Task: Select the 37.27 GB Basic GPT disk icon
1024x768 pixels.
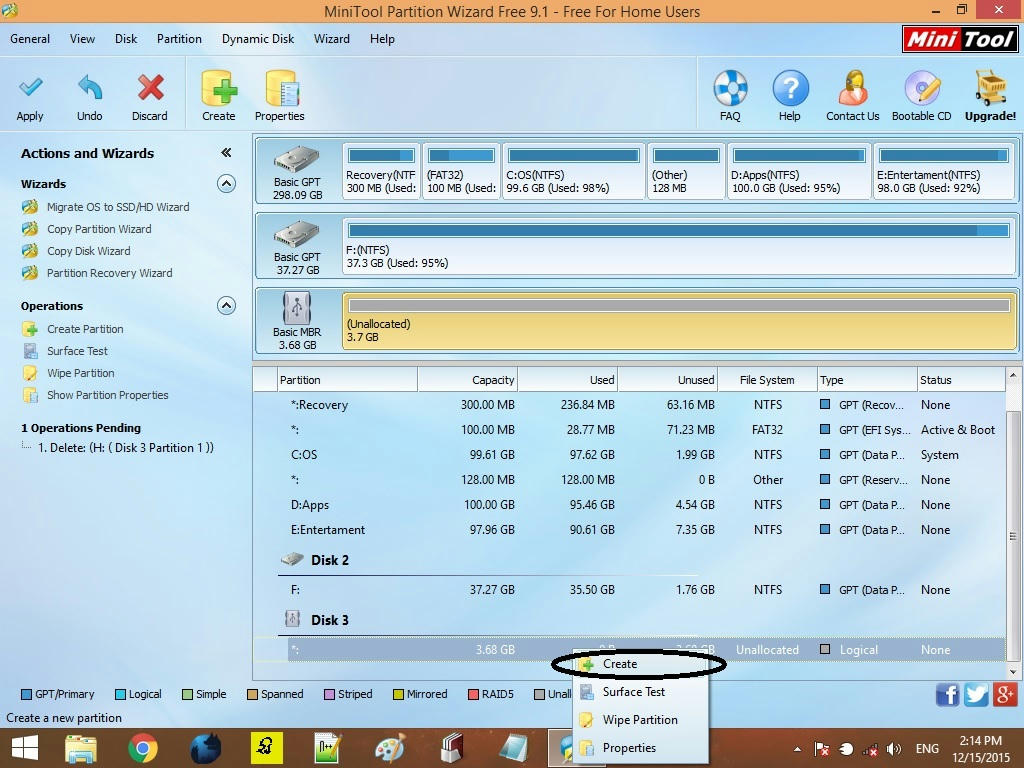Action: click(297, 234)
